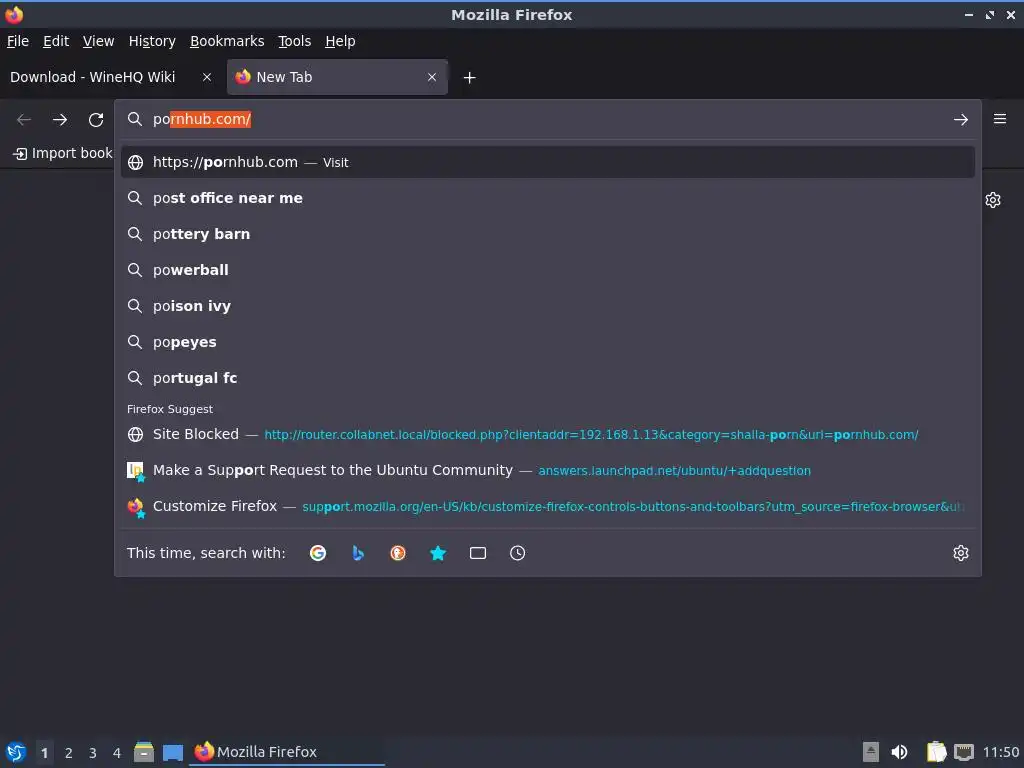Select Mozilla Firefox in the taskbar
Image resolution: width=1024 pixels, height=768 pixels.
pyautogui.click(x=287, y=752)
